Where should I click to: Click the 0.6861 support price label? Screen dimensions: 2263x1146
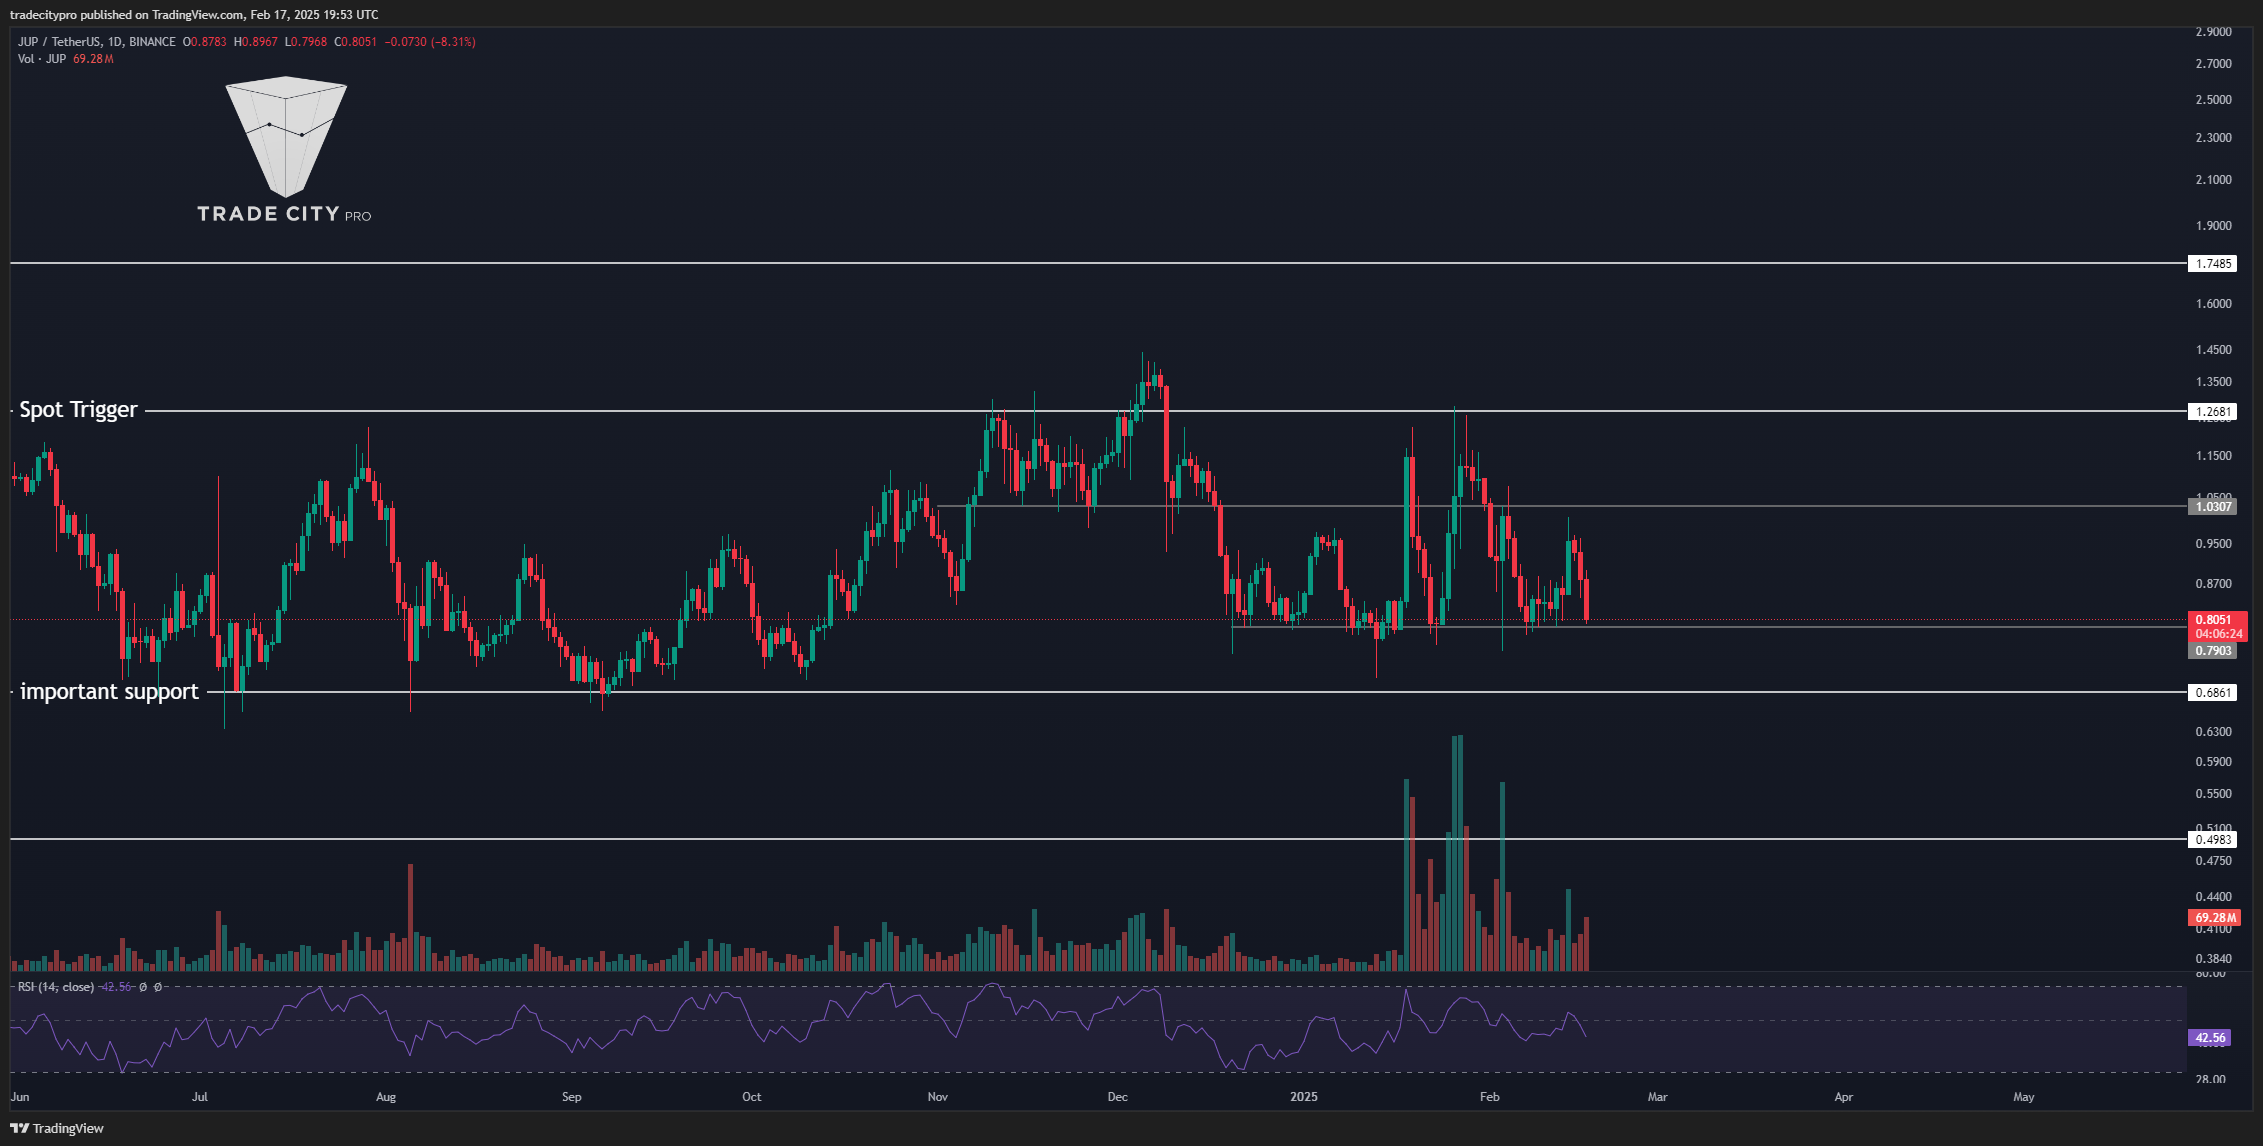click(2213, 692)
